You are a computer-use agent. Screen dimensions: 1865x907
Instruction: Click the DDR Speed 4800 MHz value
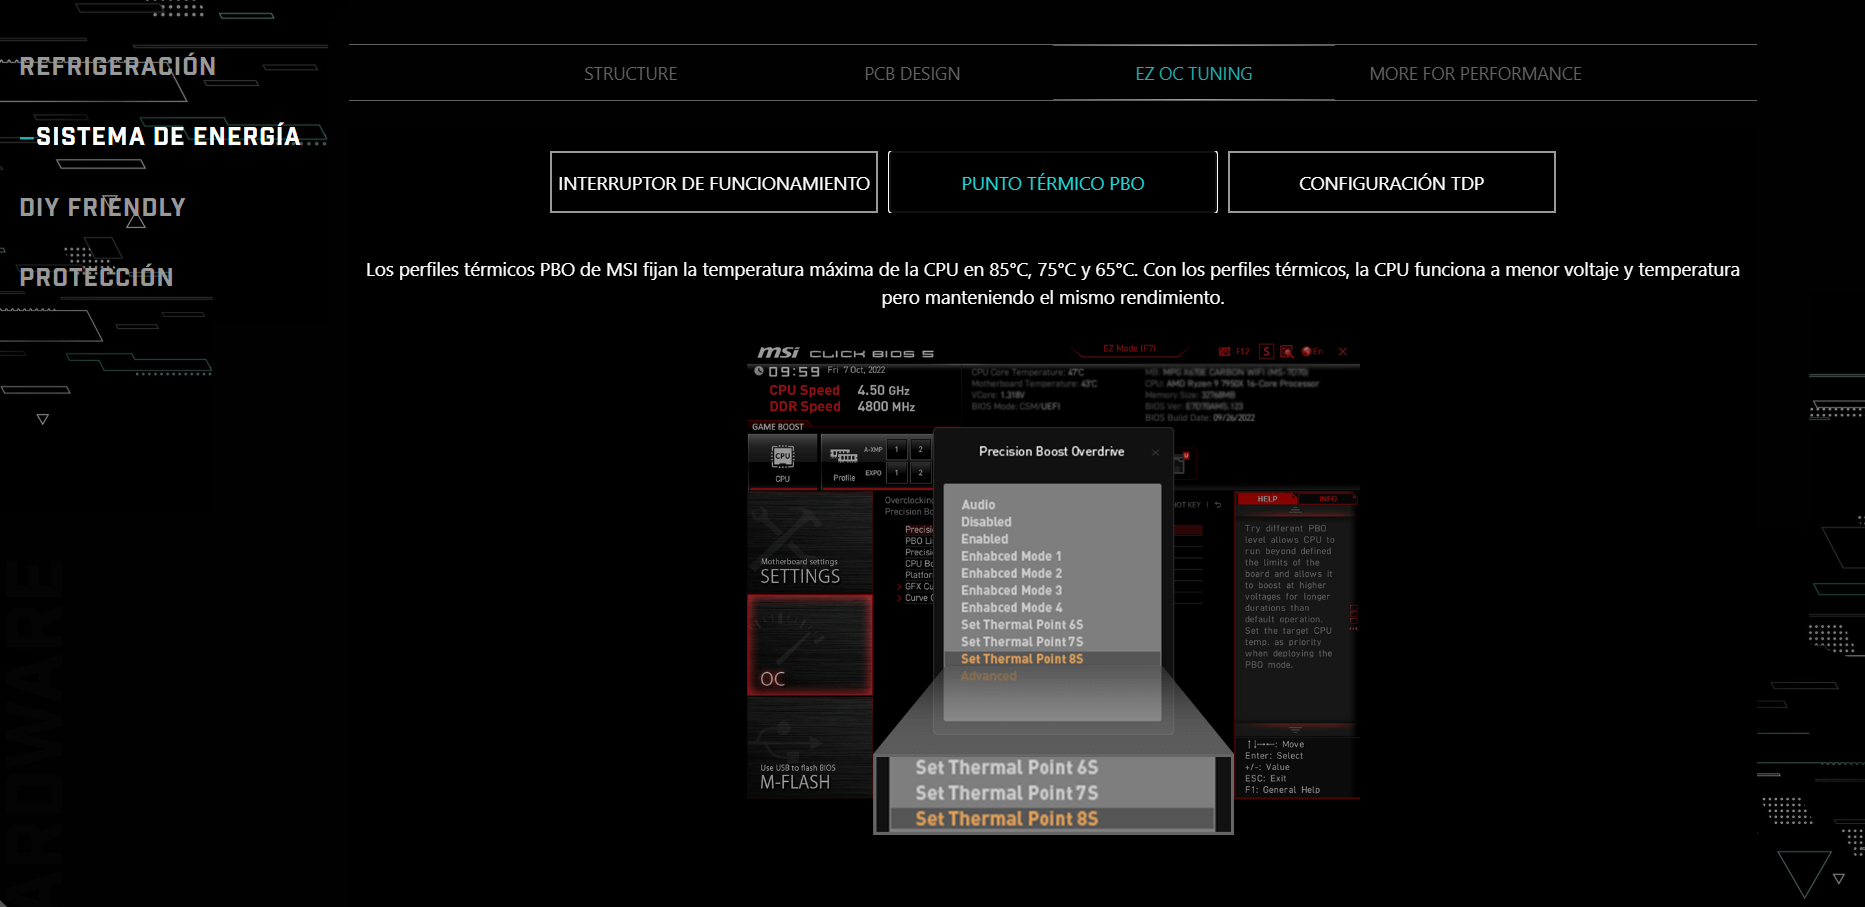886,407
